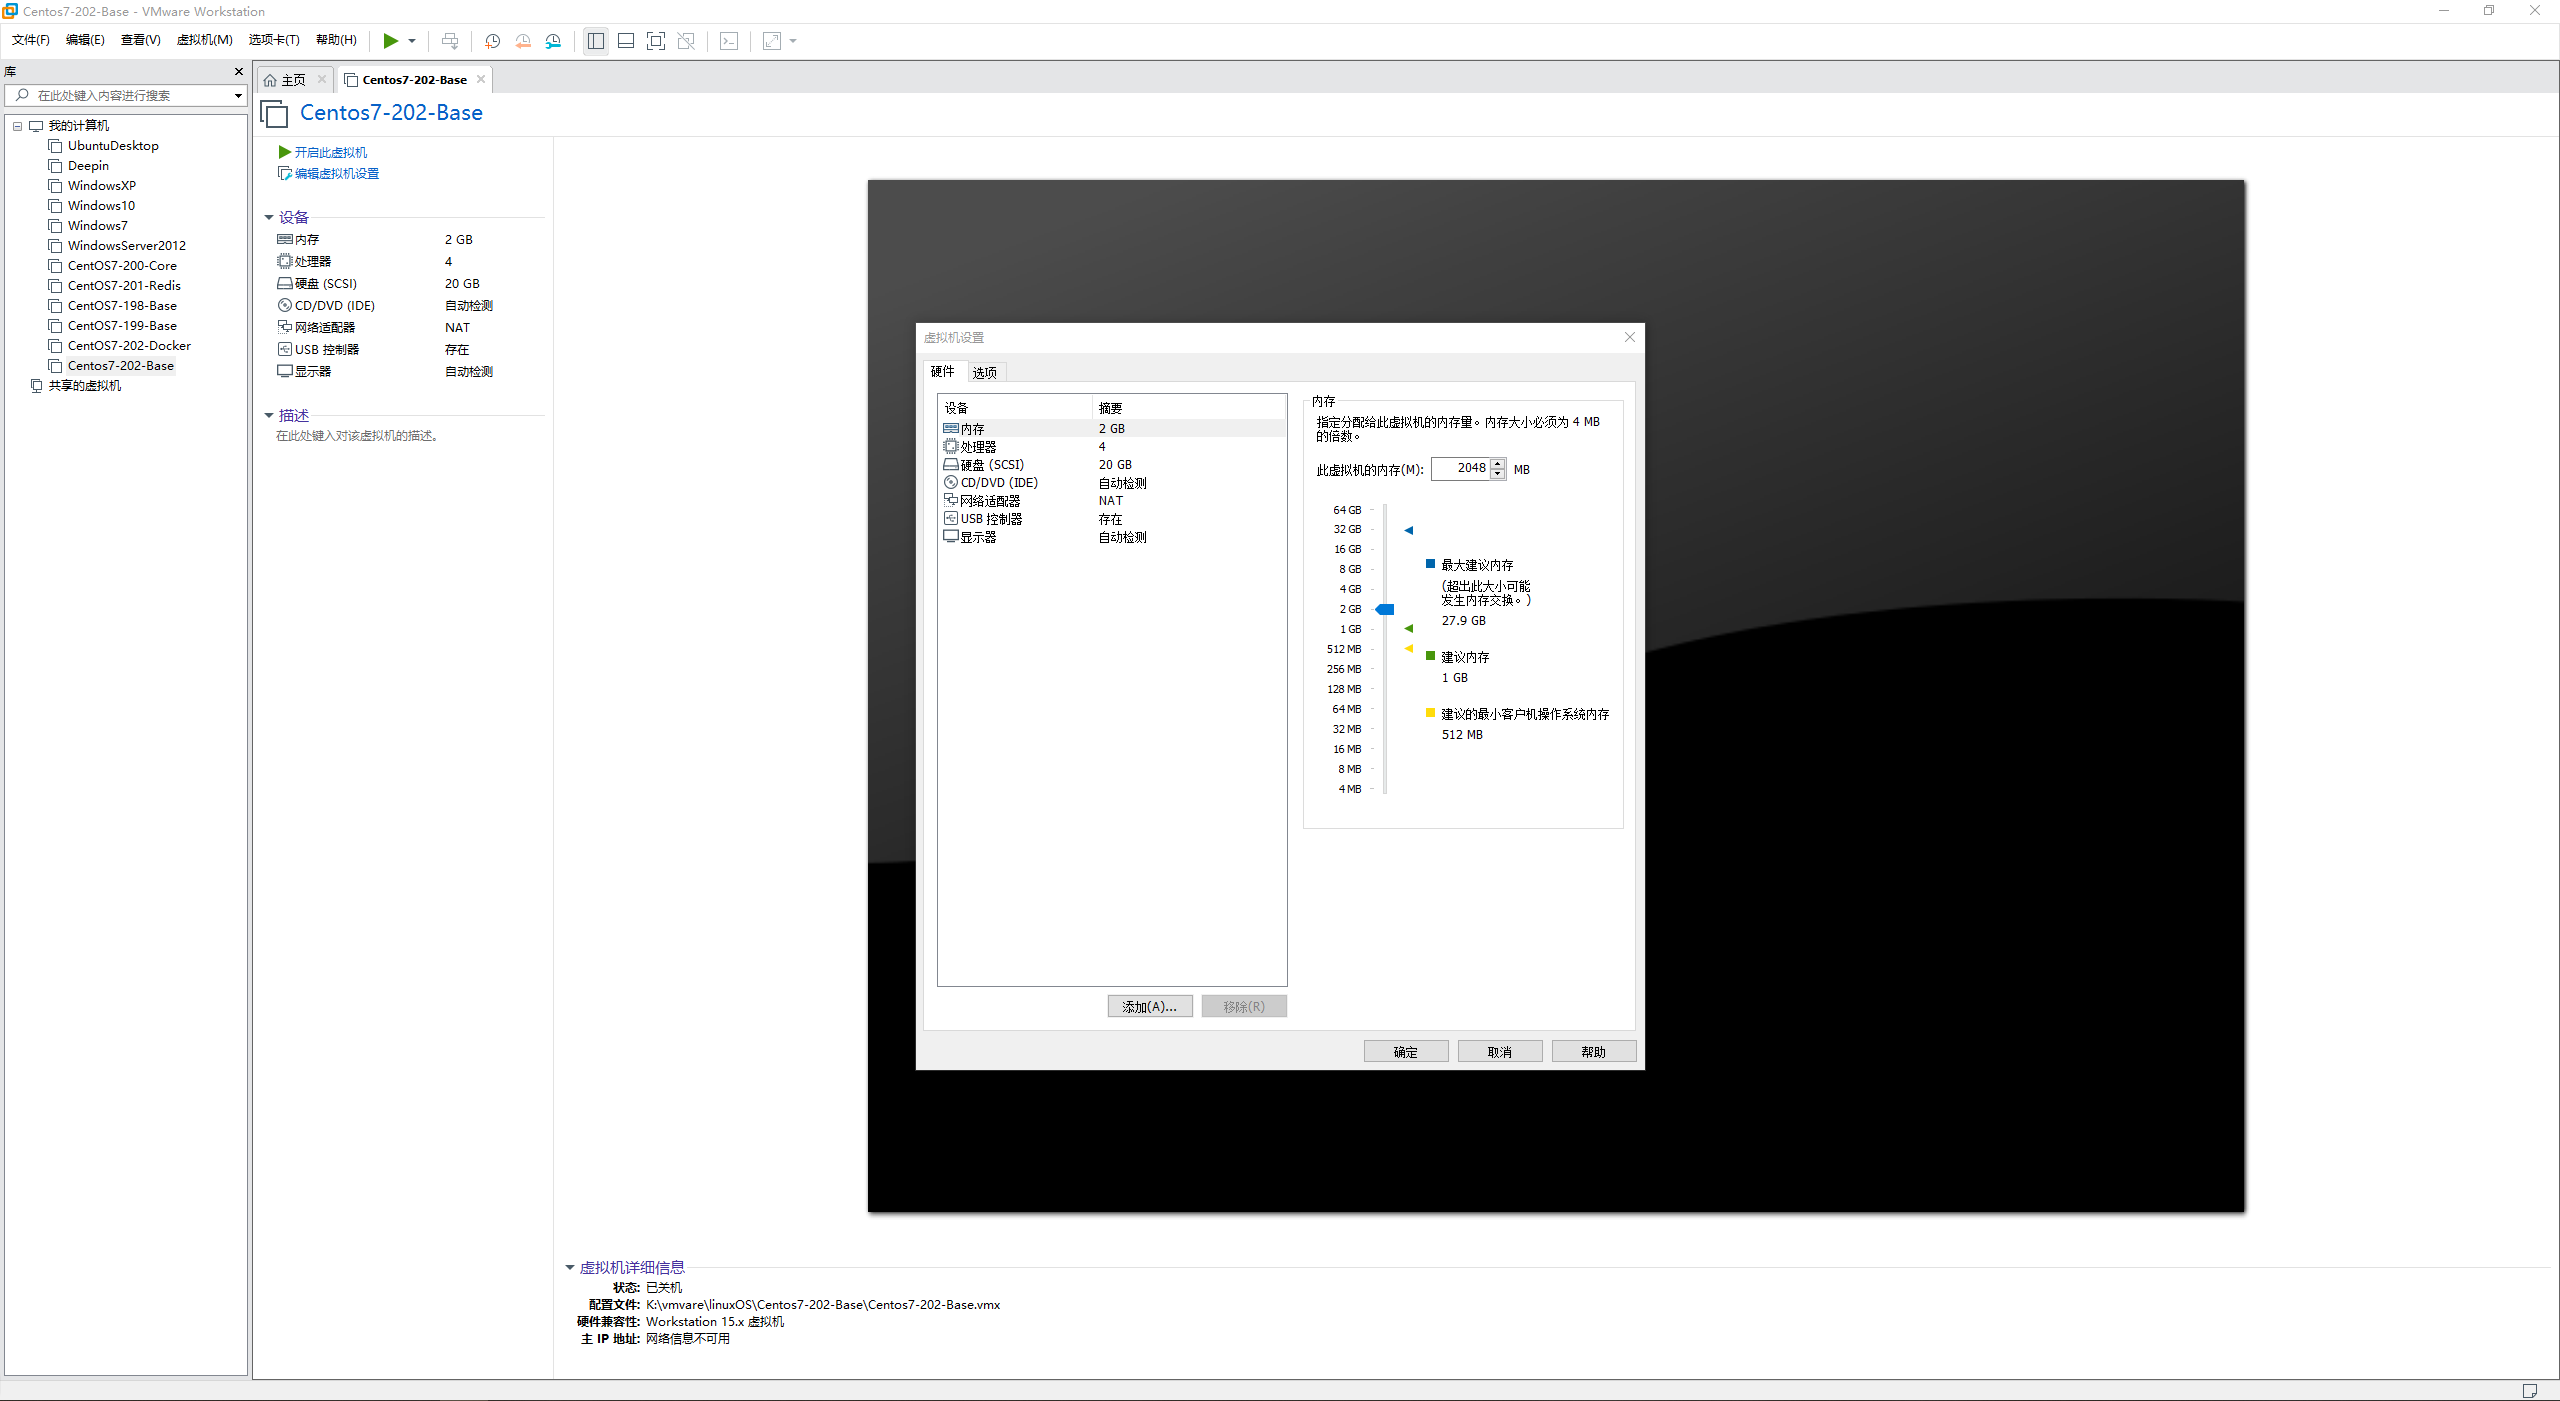
Task: Increase memory with spinner up arrow
Action: pos(1498,463)
